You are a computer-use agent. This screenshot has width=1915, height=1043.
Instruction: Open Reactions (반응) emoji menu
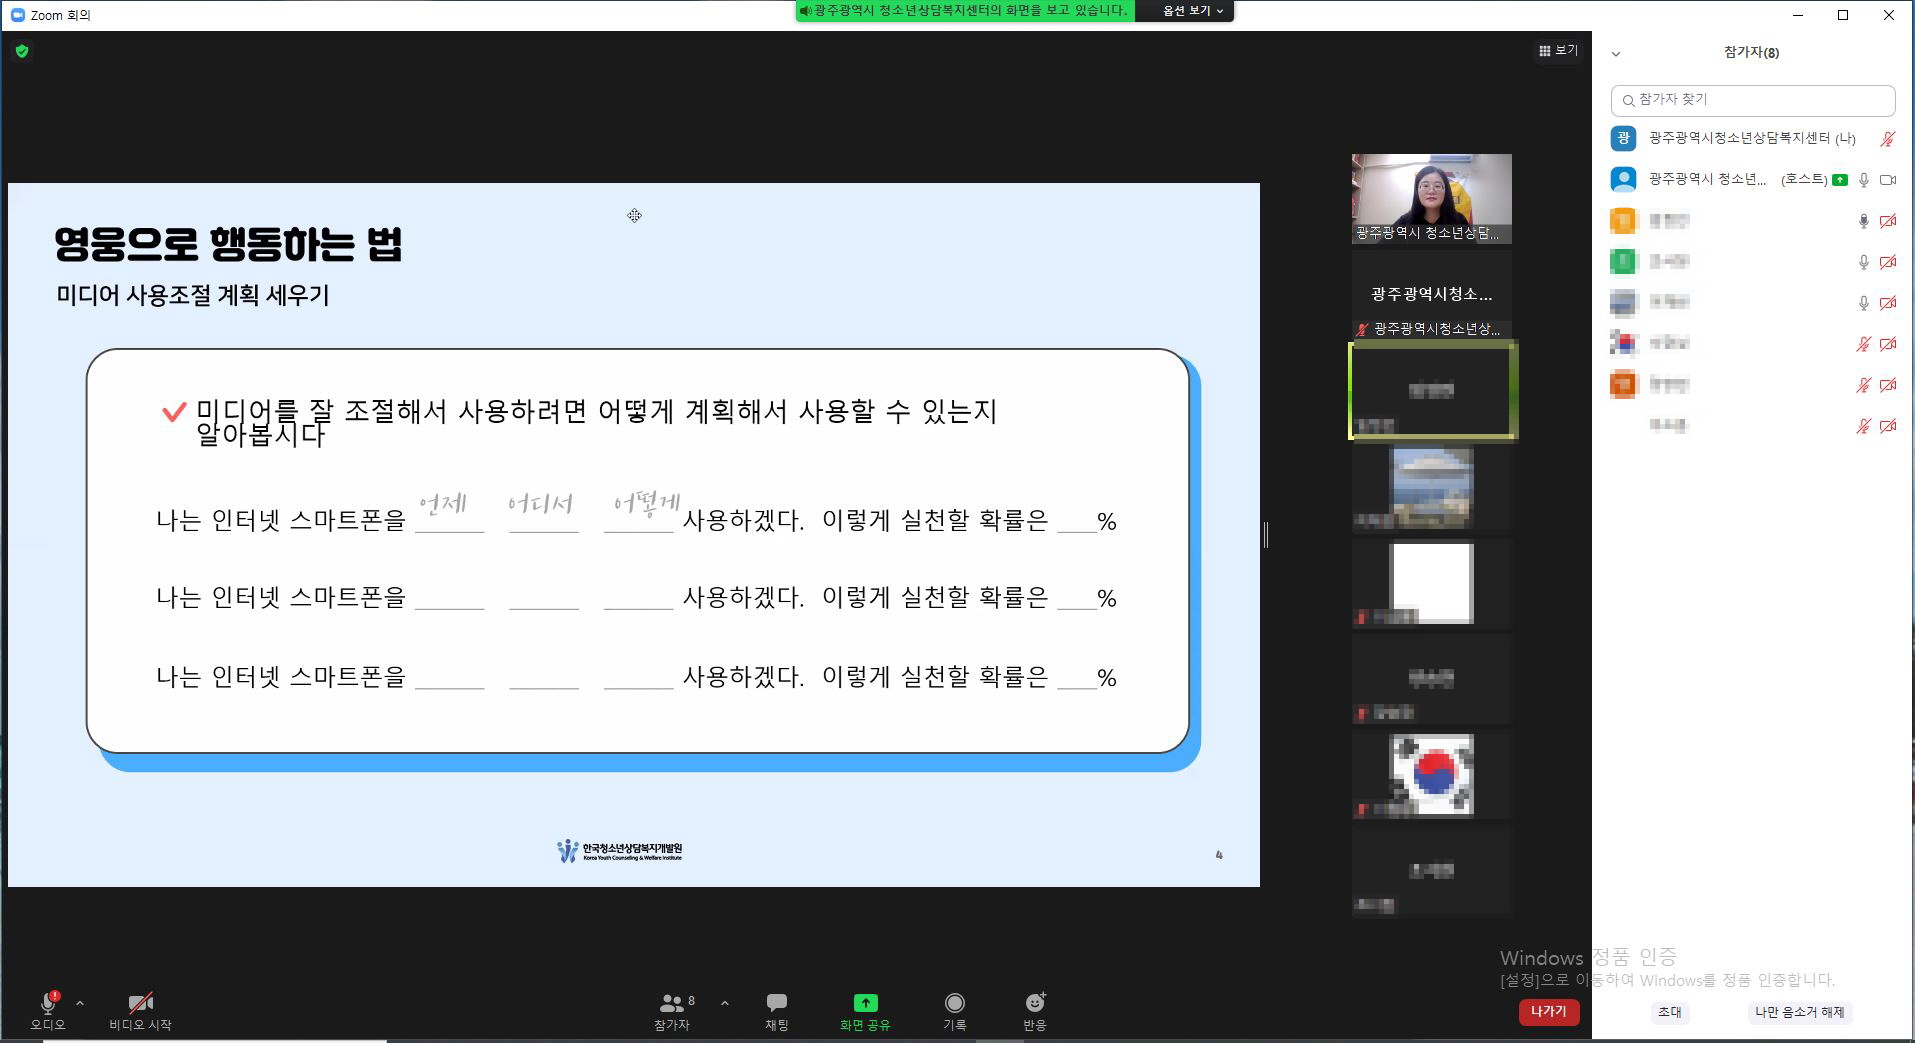tap(1034, 1004)
